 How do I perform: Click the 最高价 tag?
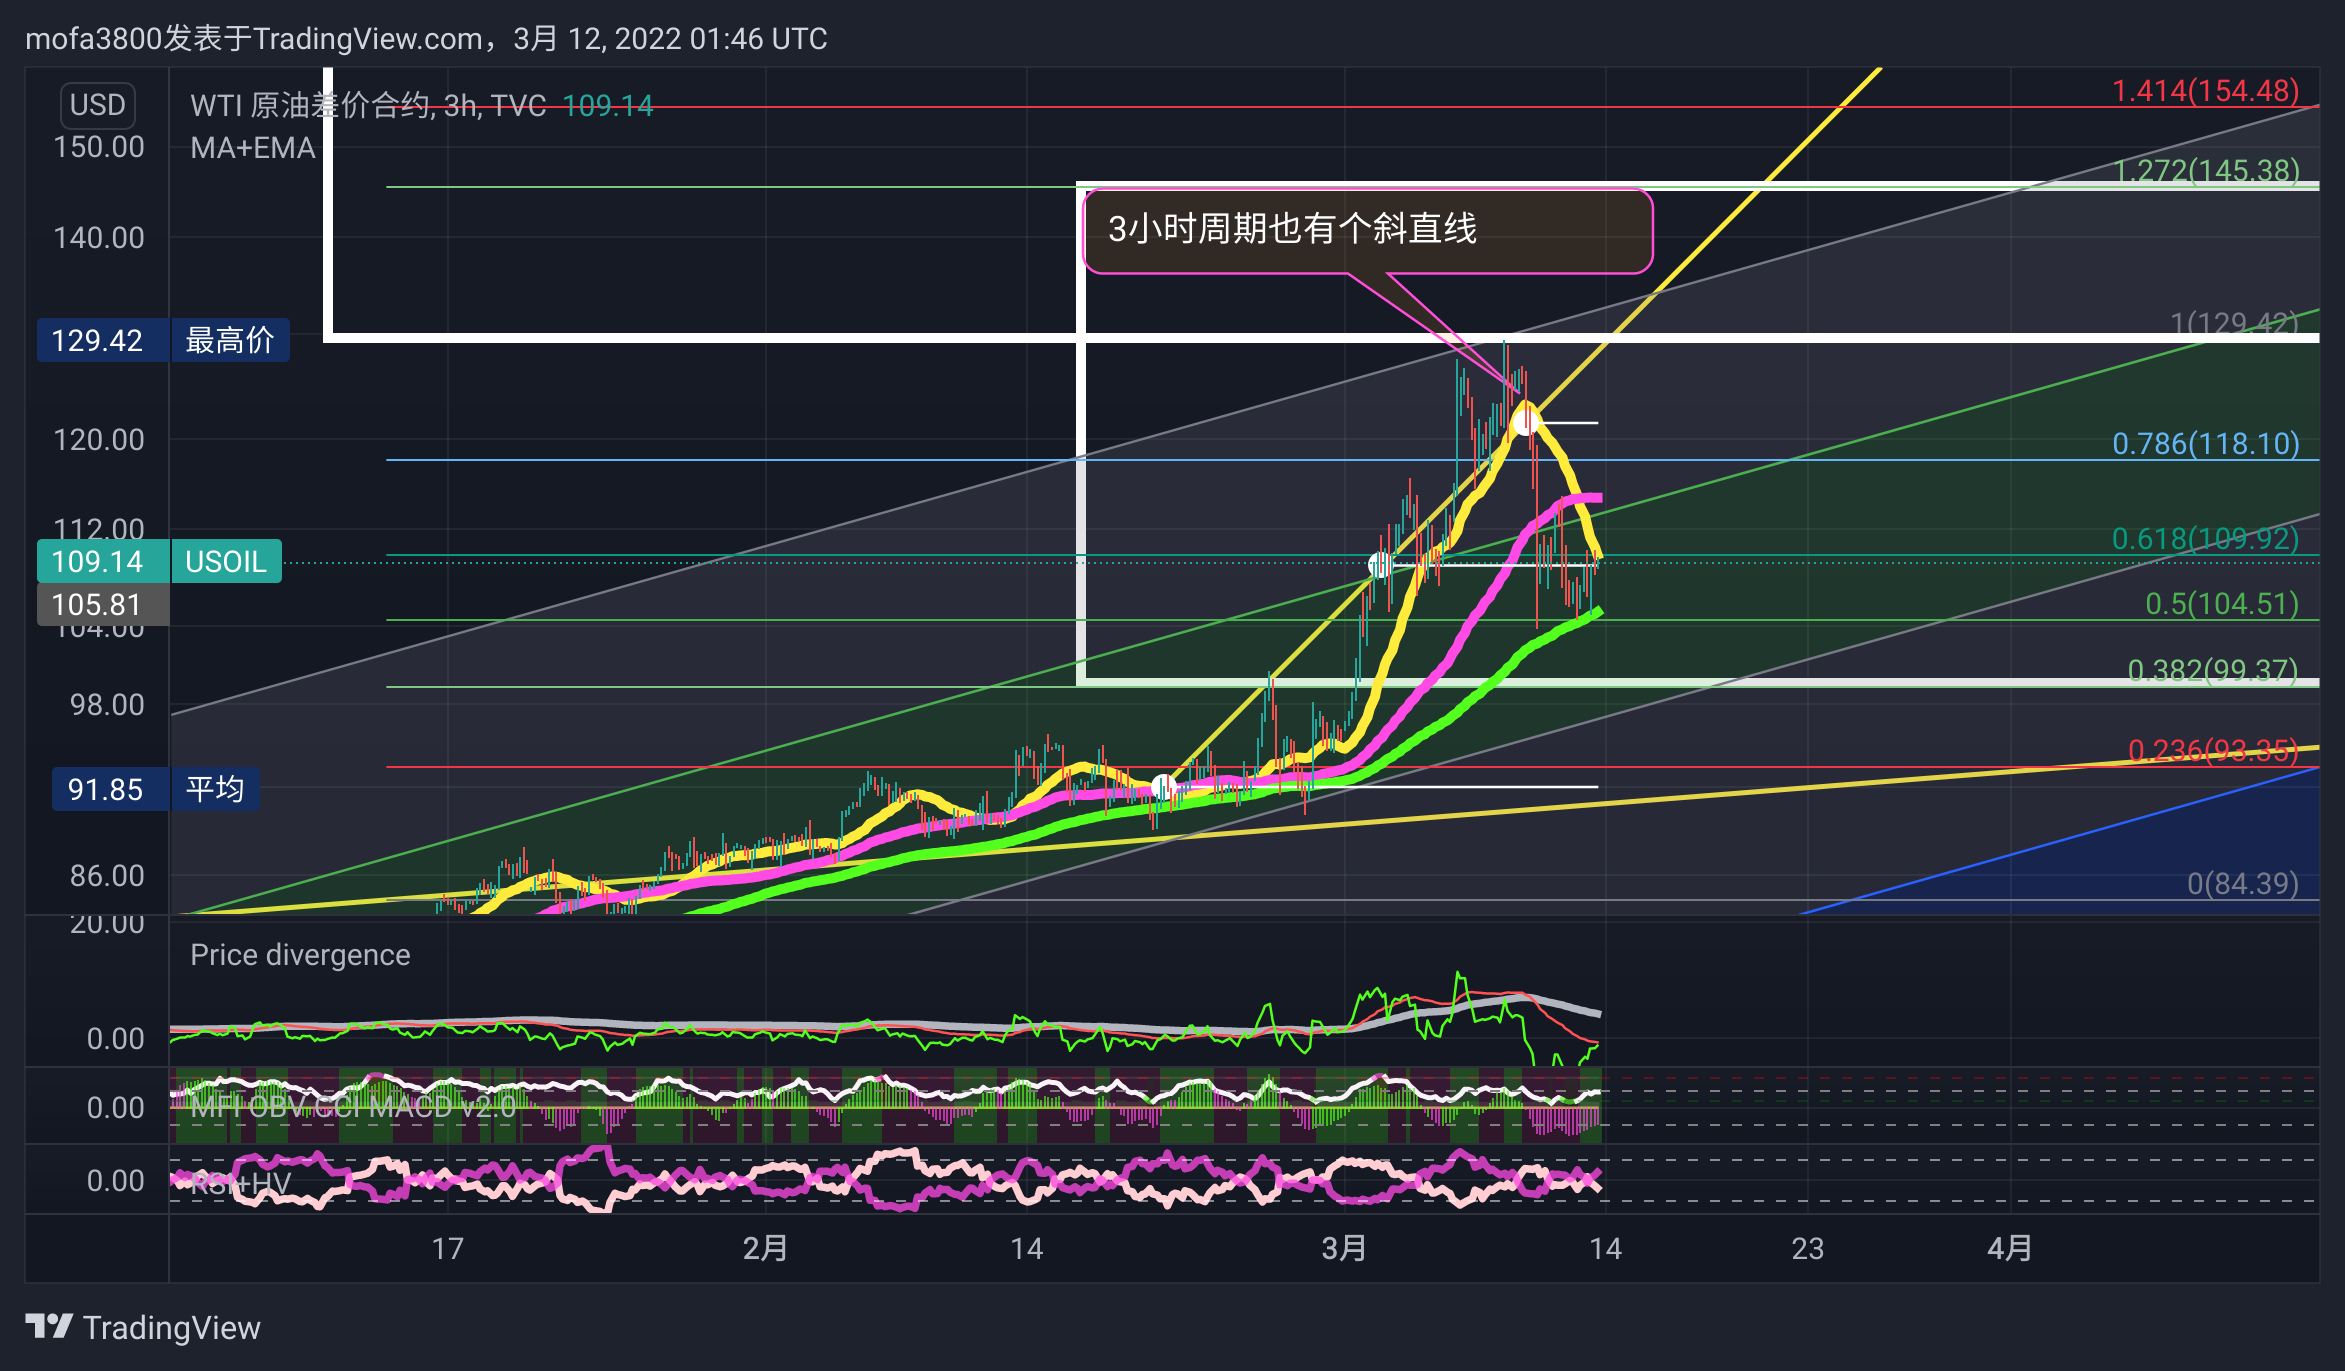pyautogui.click(x=230, y=340)
